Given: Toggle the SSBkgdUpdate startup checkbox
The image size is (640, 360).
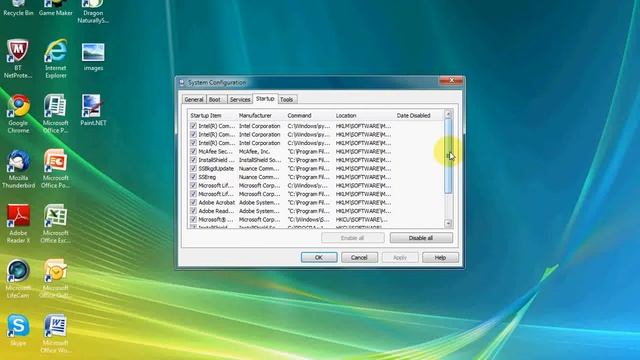Looking at the screenshot, I should pyautogui.click(x=193, y=169).
